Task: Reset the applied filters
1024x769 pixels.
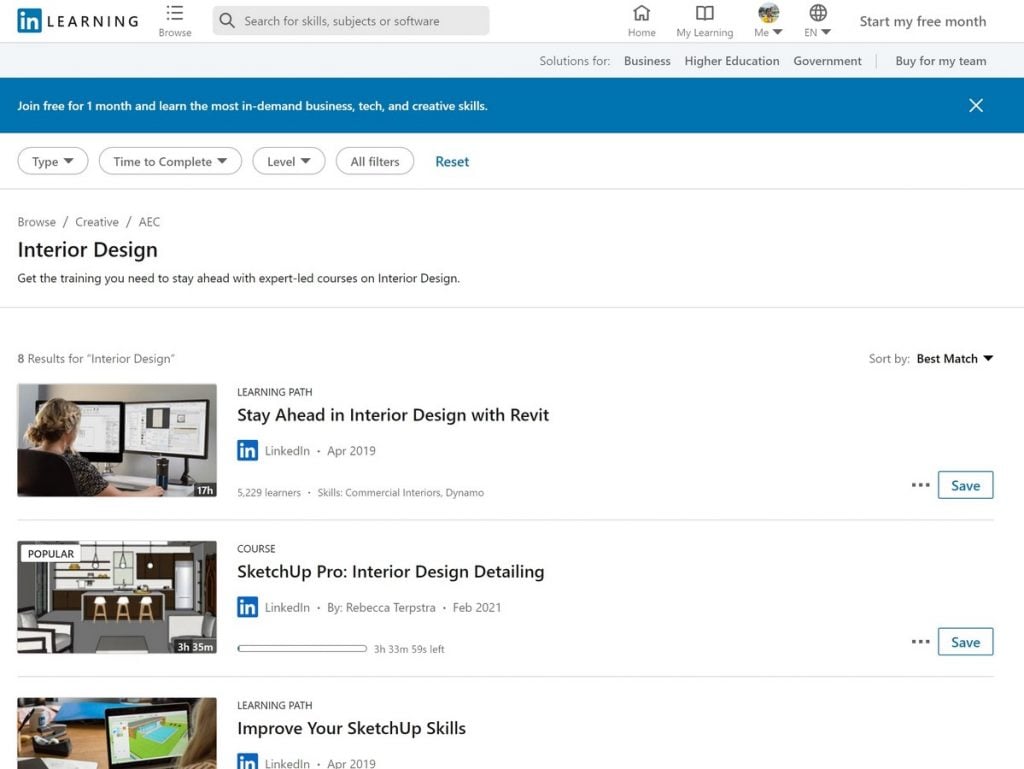Action: click(452, 161)
